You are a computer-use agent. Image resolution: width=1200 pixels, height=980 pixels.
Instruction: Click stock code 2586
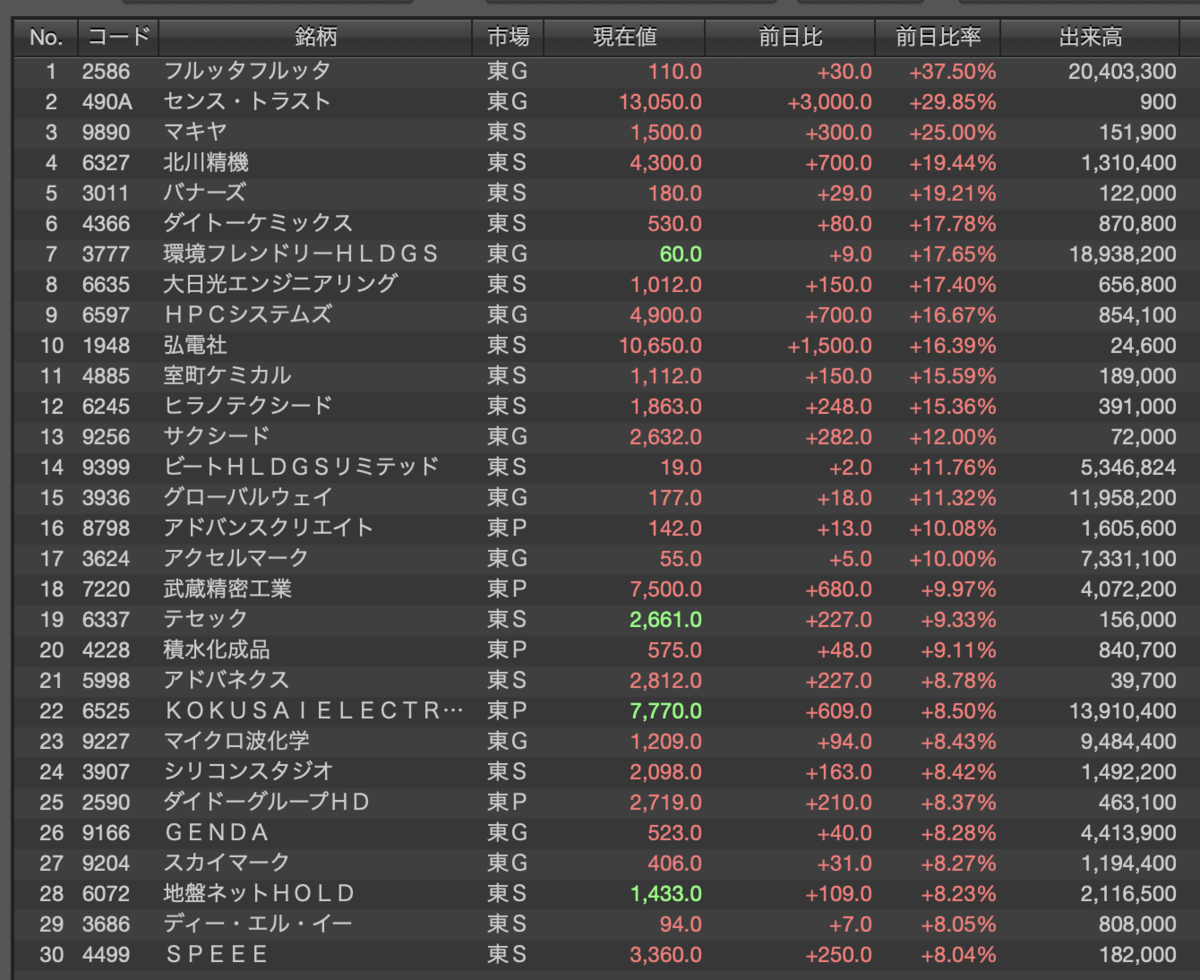tap(105, 71)
